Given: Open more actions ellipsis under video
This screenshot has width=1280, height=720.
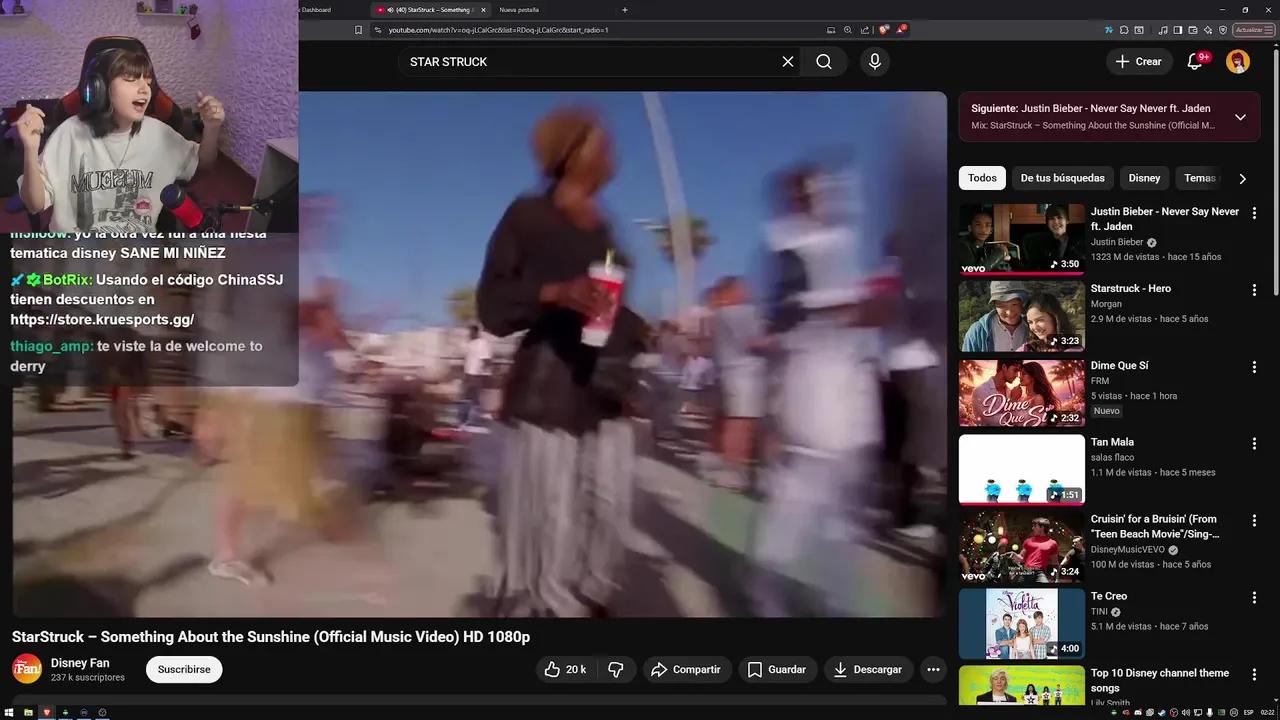Looking at the screenshot, I should 933,670.
